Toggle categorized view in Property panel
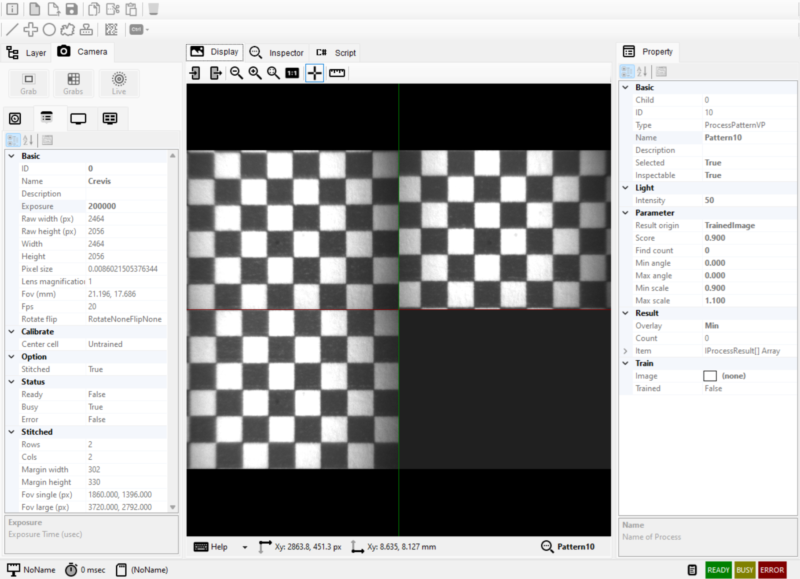Viewport: 800px width, 579px height. click(x=627, y=71)
